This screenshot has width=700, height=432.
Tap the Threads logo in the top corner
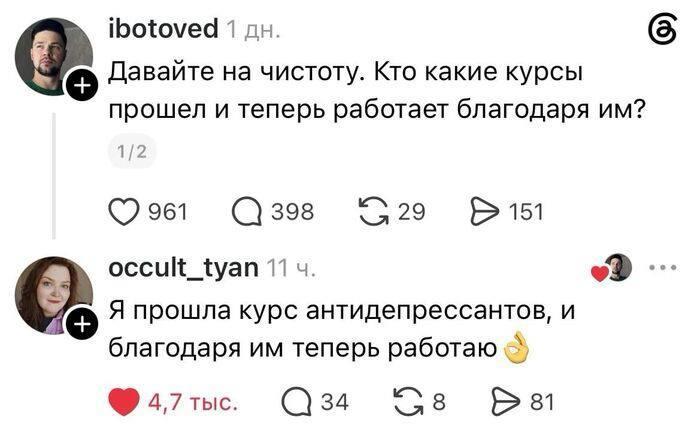click(662, 29)
